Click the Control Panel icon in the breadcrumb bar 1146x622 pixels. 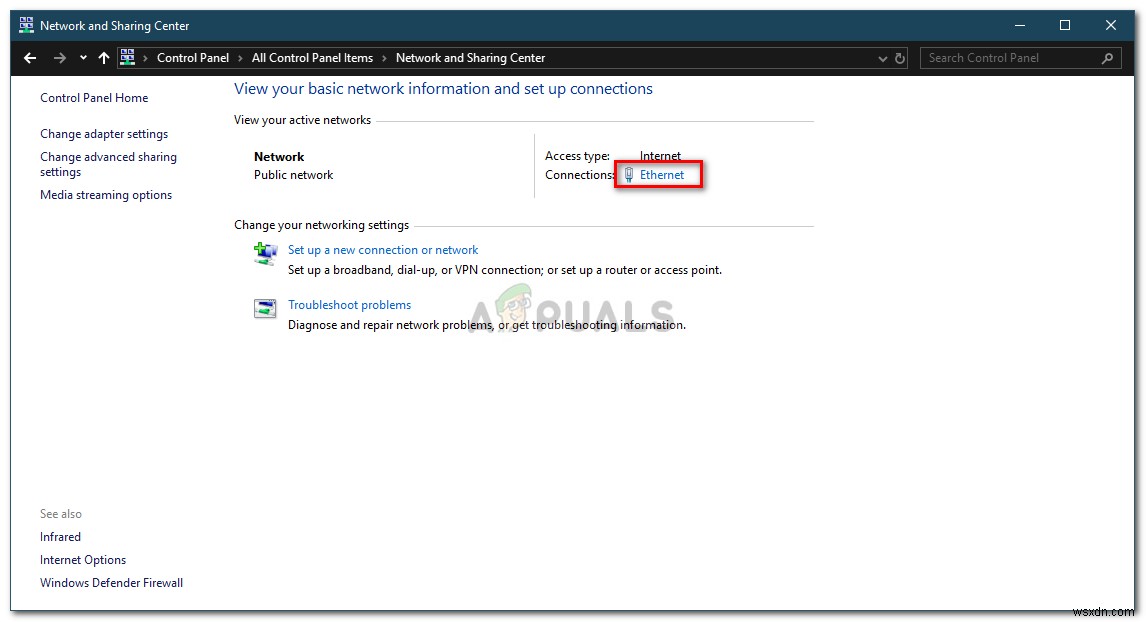tap(127, 57)
